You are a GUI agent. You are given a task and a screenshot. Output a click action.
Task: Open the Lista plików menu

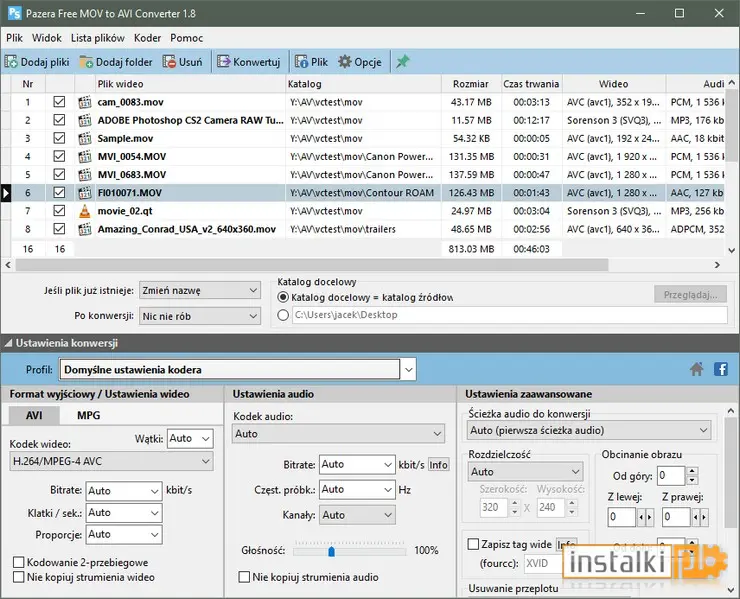coord(98,38)
